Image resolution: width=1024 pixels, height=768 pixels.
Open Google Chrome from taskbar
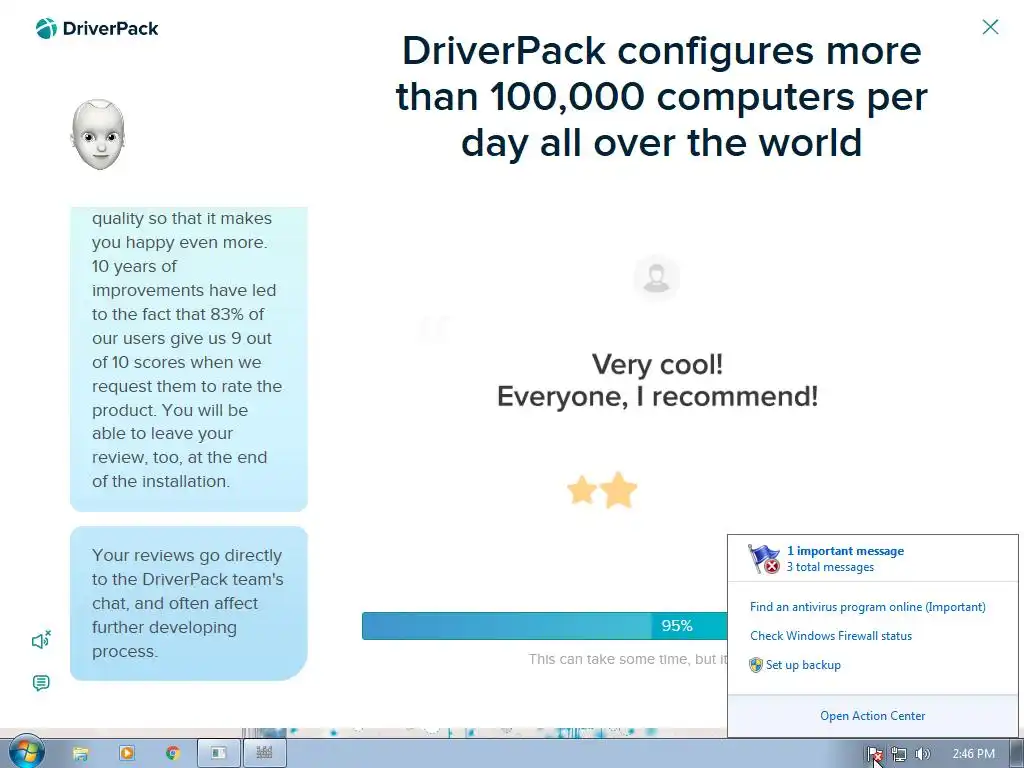(172, 753)
